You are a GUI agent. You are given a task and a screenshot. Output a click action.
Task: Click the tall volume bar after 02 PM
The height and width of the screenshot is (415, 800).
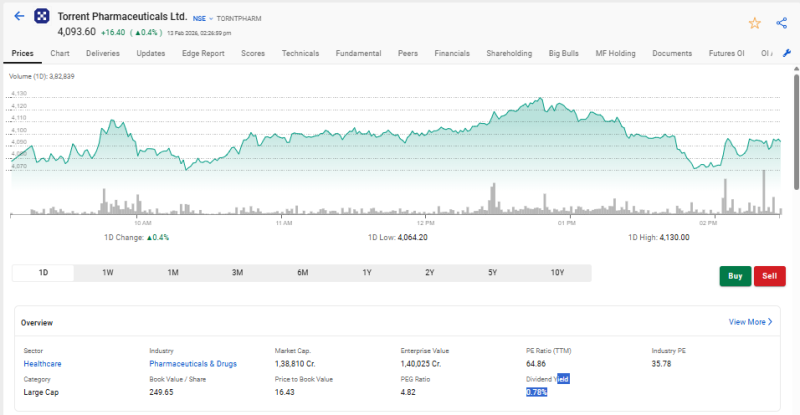coord(764,192)
